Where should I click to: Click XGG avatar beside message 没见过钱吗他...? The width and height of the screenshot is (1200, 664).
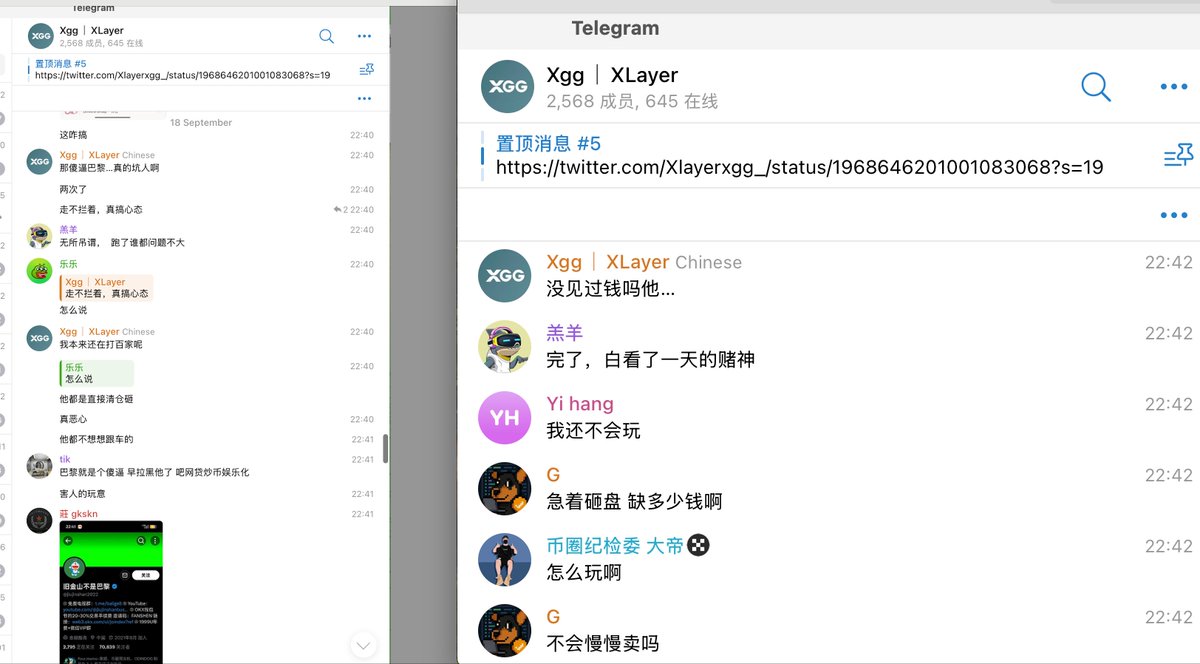click(505, 275)
